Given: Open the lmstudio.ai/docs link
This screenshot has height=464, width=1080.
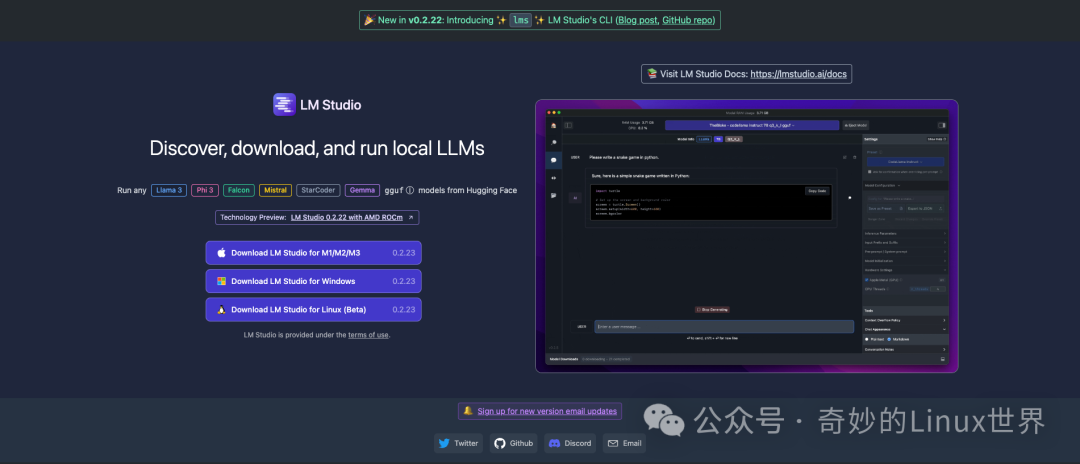Looking at the screenshot, I should 798,74.
